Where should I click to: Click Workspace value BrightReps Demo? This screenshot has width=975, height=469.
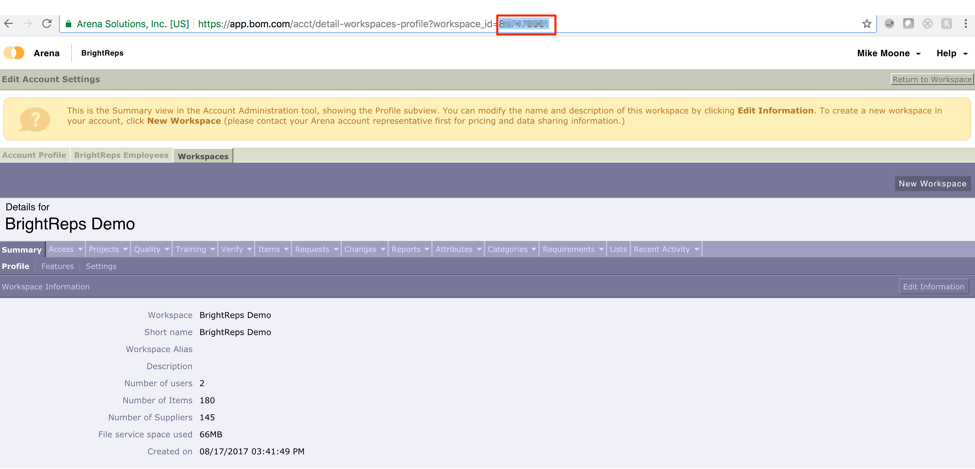[x=235, y=315]
